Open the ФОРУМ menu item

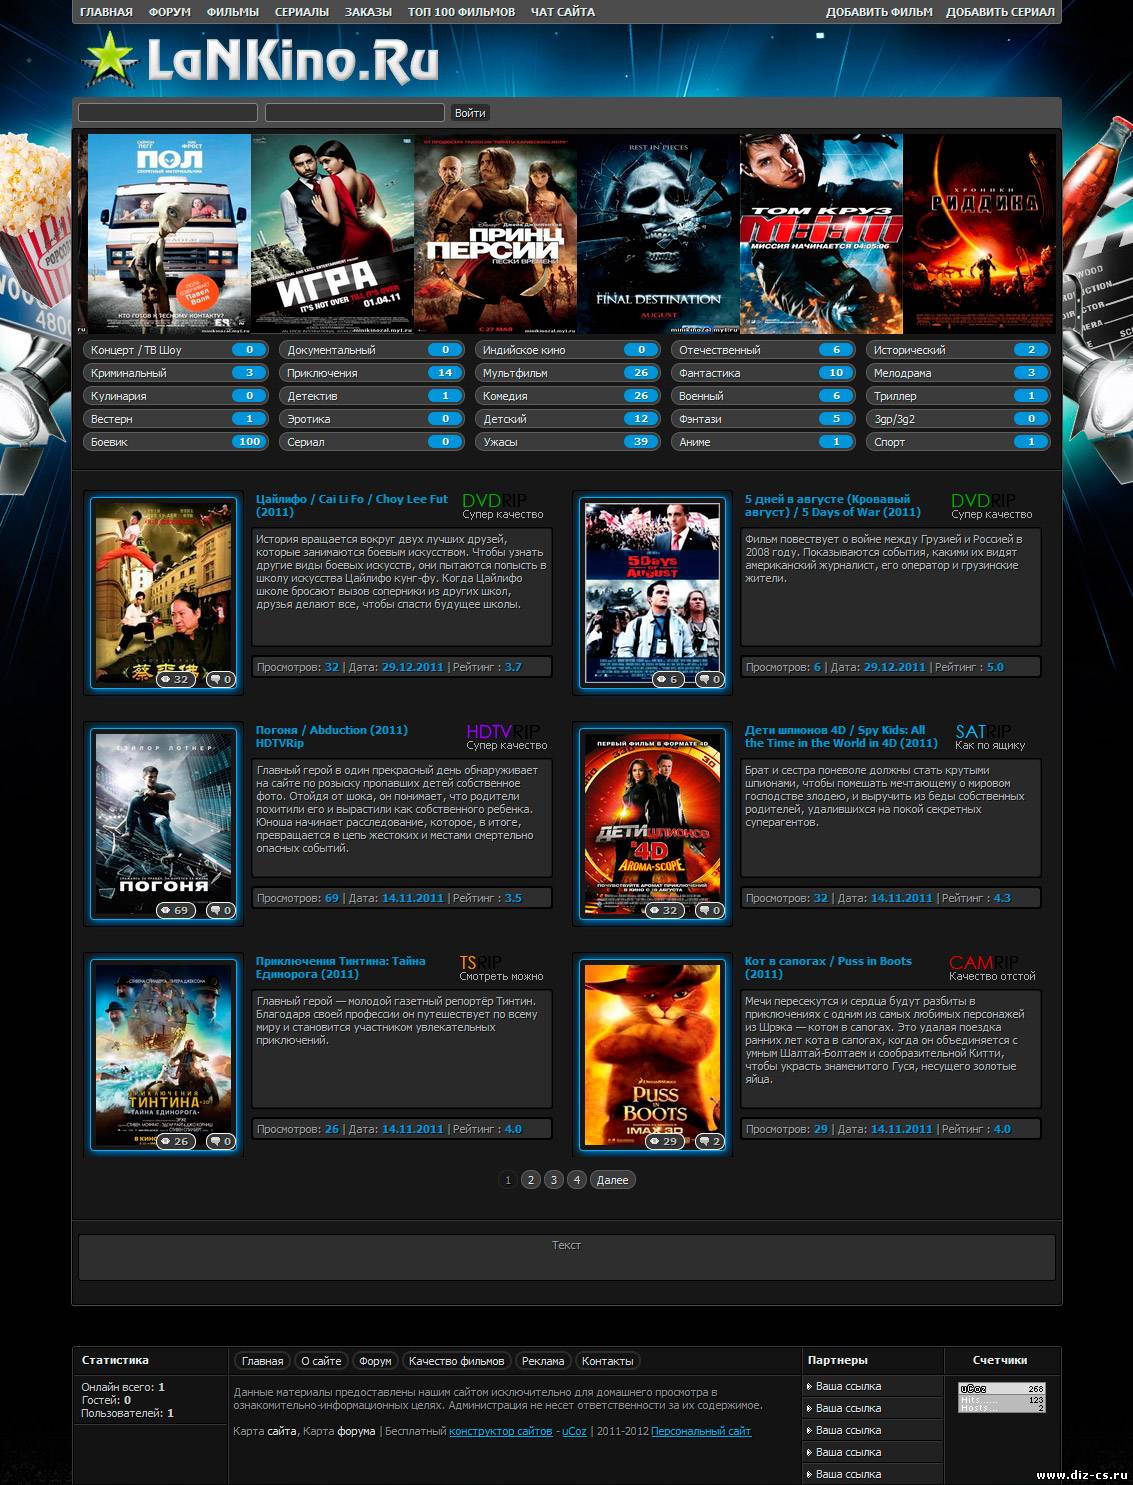pyautogui.click(x=170, y=12)
